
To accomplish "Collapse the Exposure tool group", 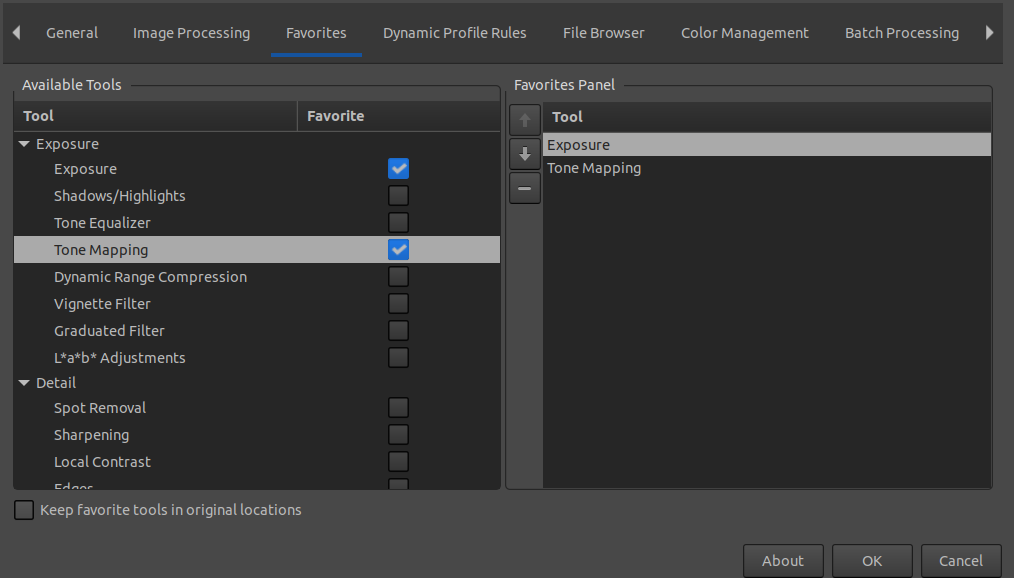I will 25,144.
